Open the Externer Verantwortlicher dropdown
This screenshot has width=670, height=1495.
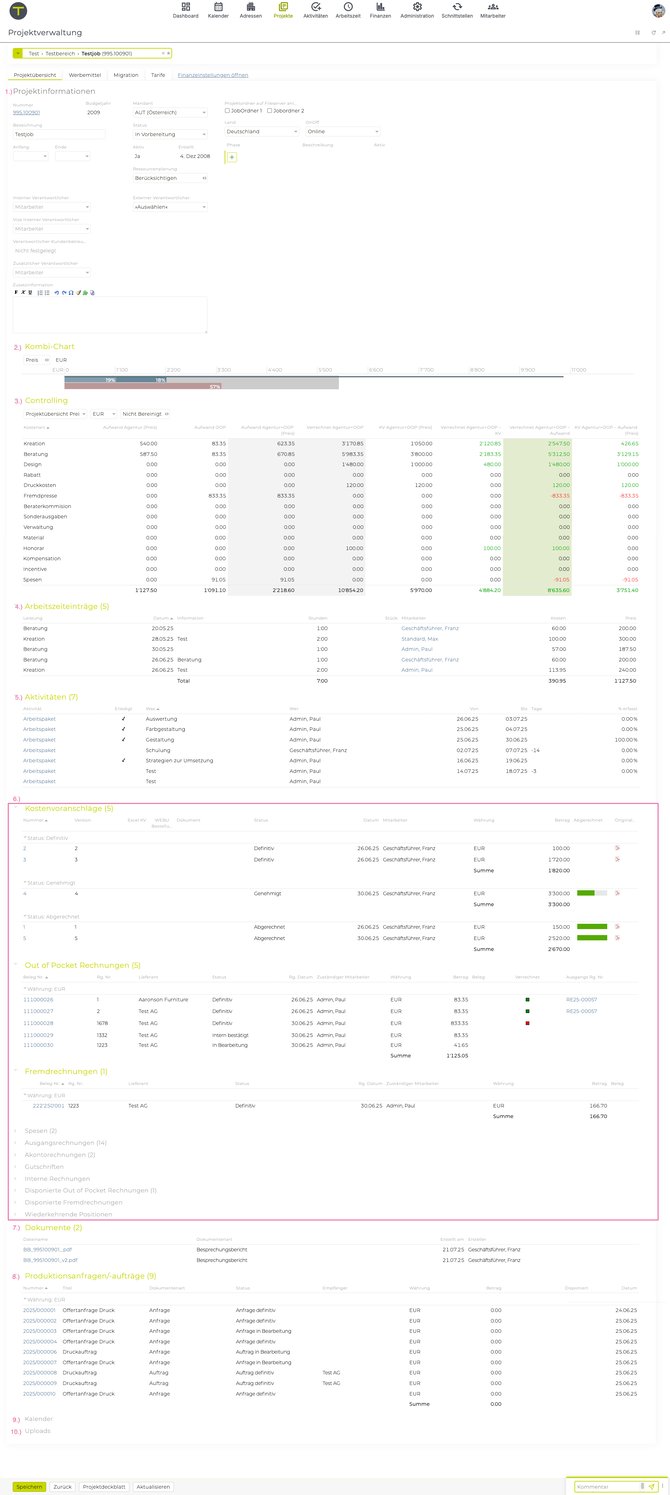pos(170,207)
